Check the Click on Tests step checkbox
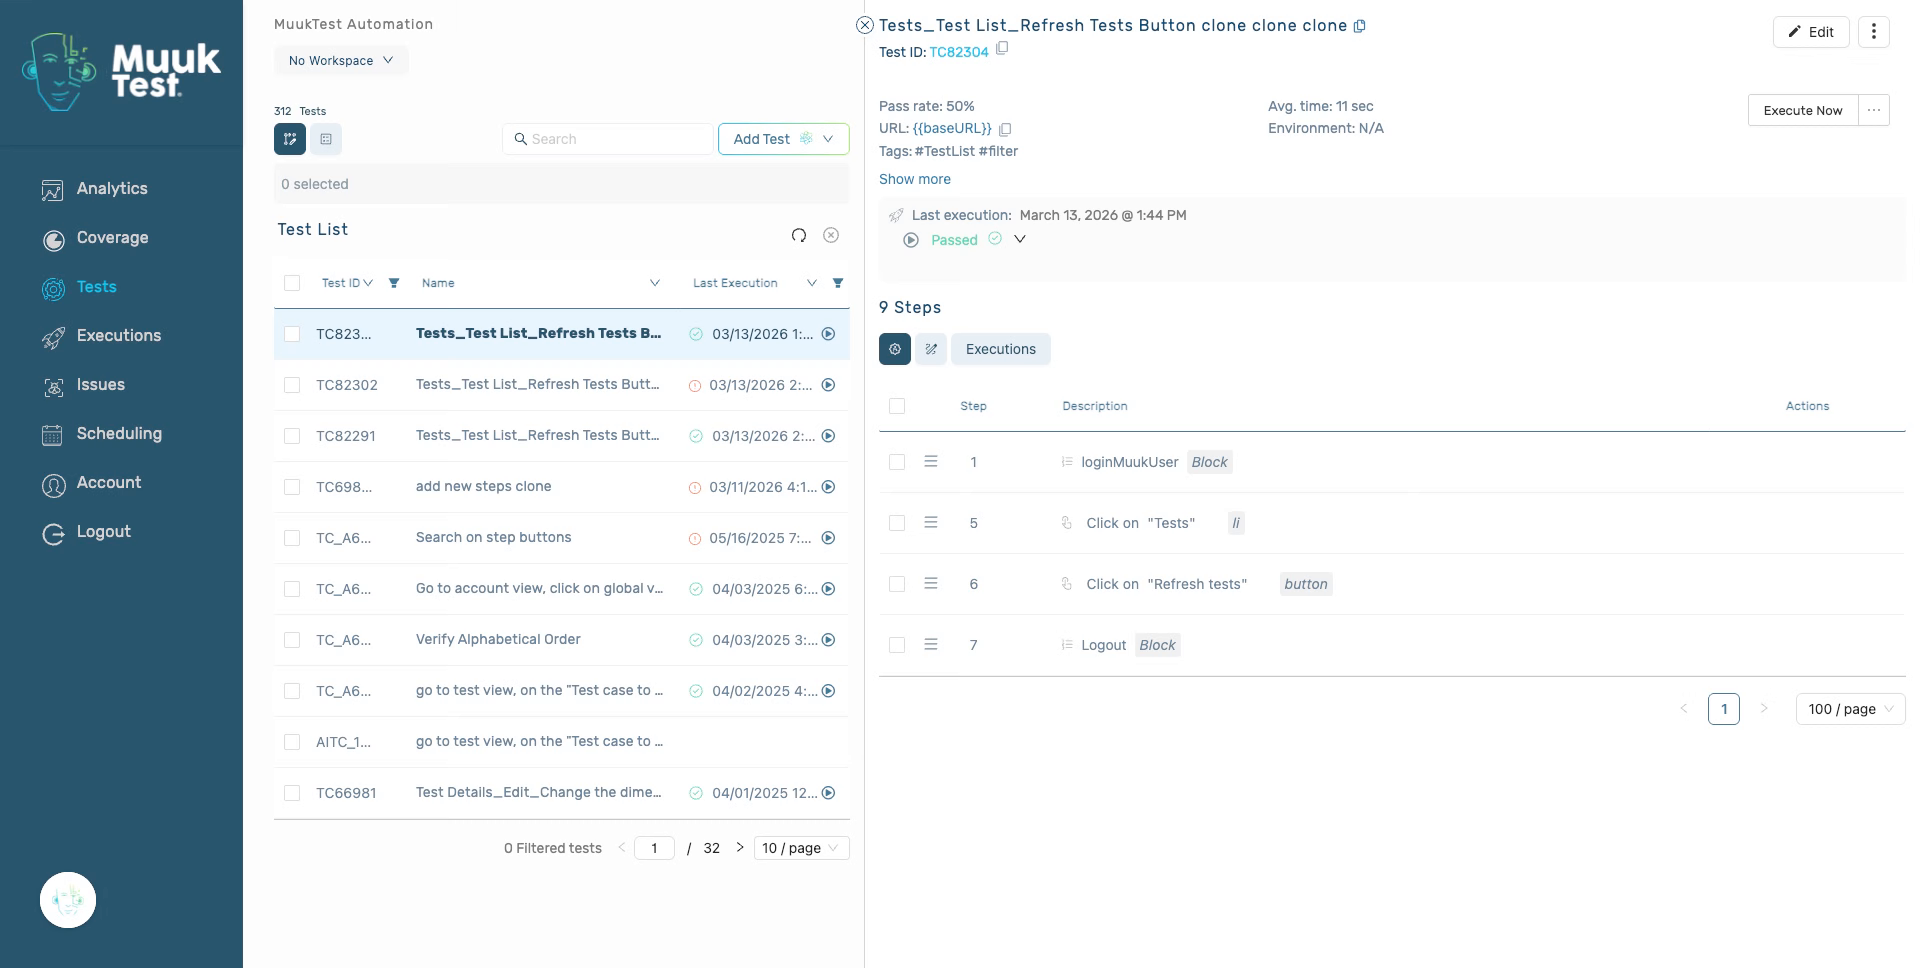The image size is (1920, 968). (x=897, y=523)
